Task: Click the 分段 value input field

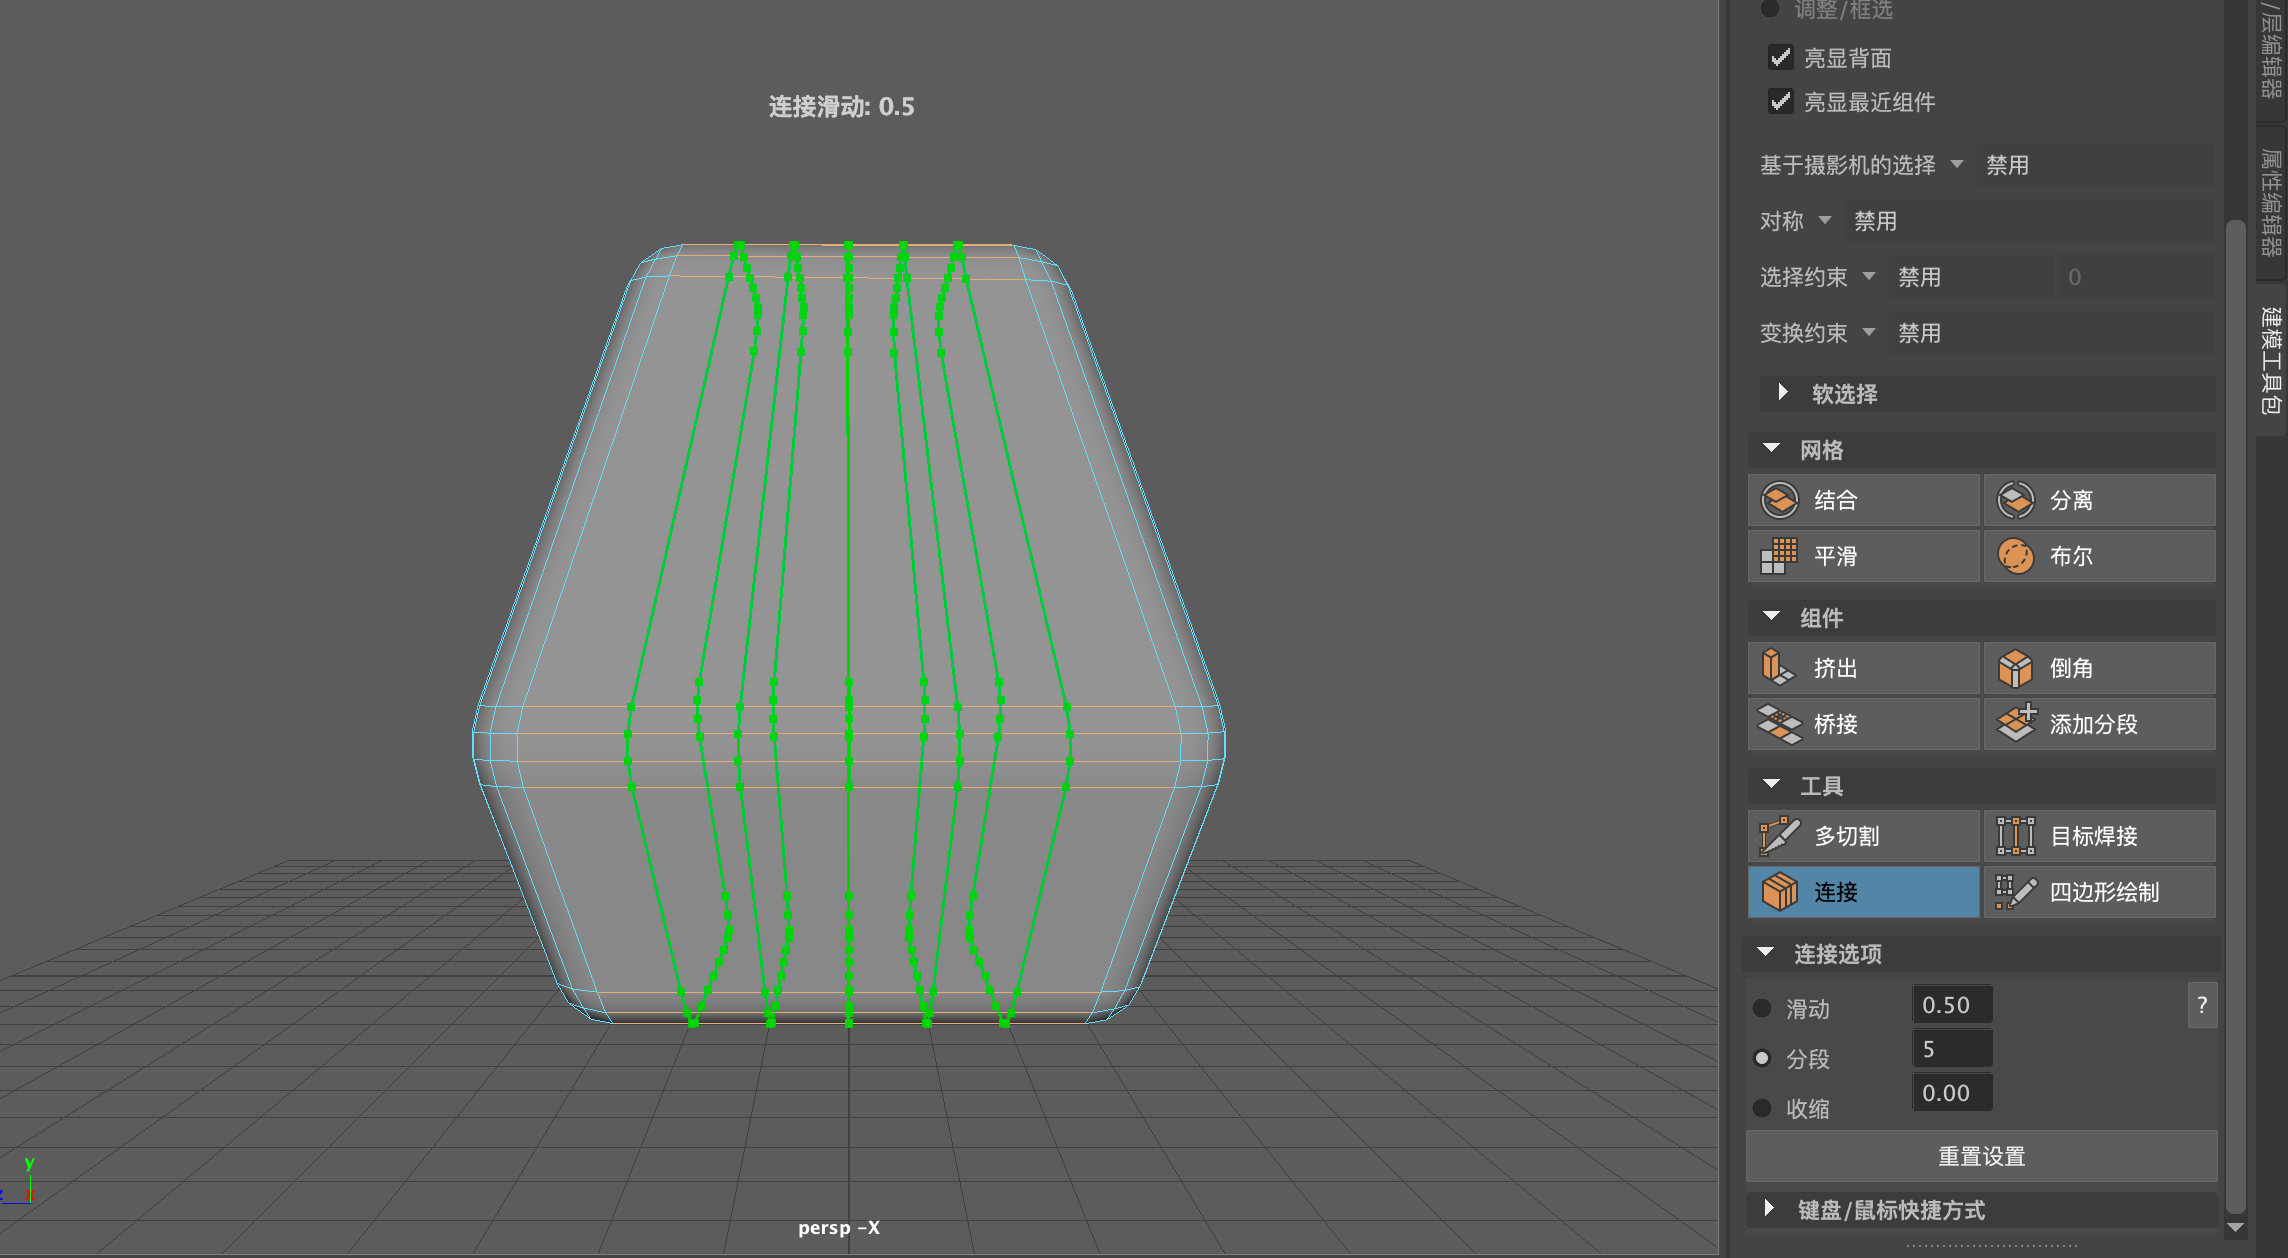Action: coord(1952,1049)
